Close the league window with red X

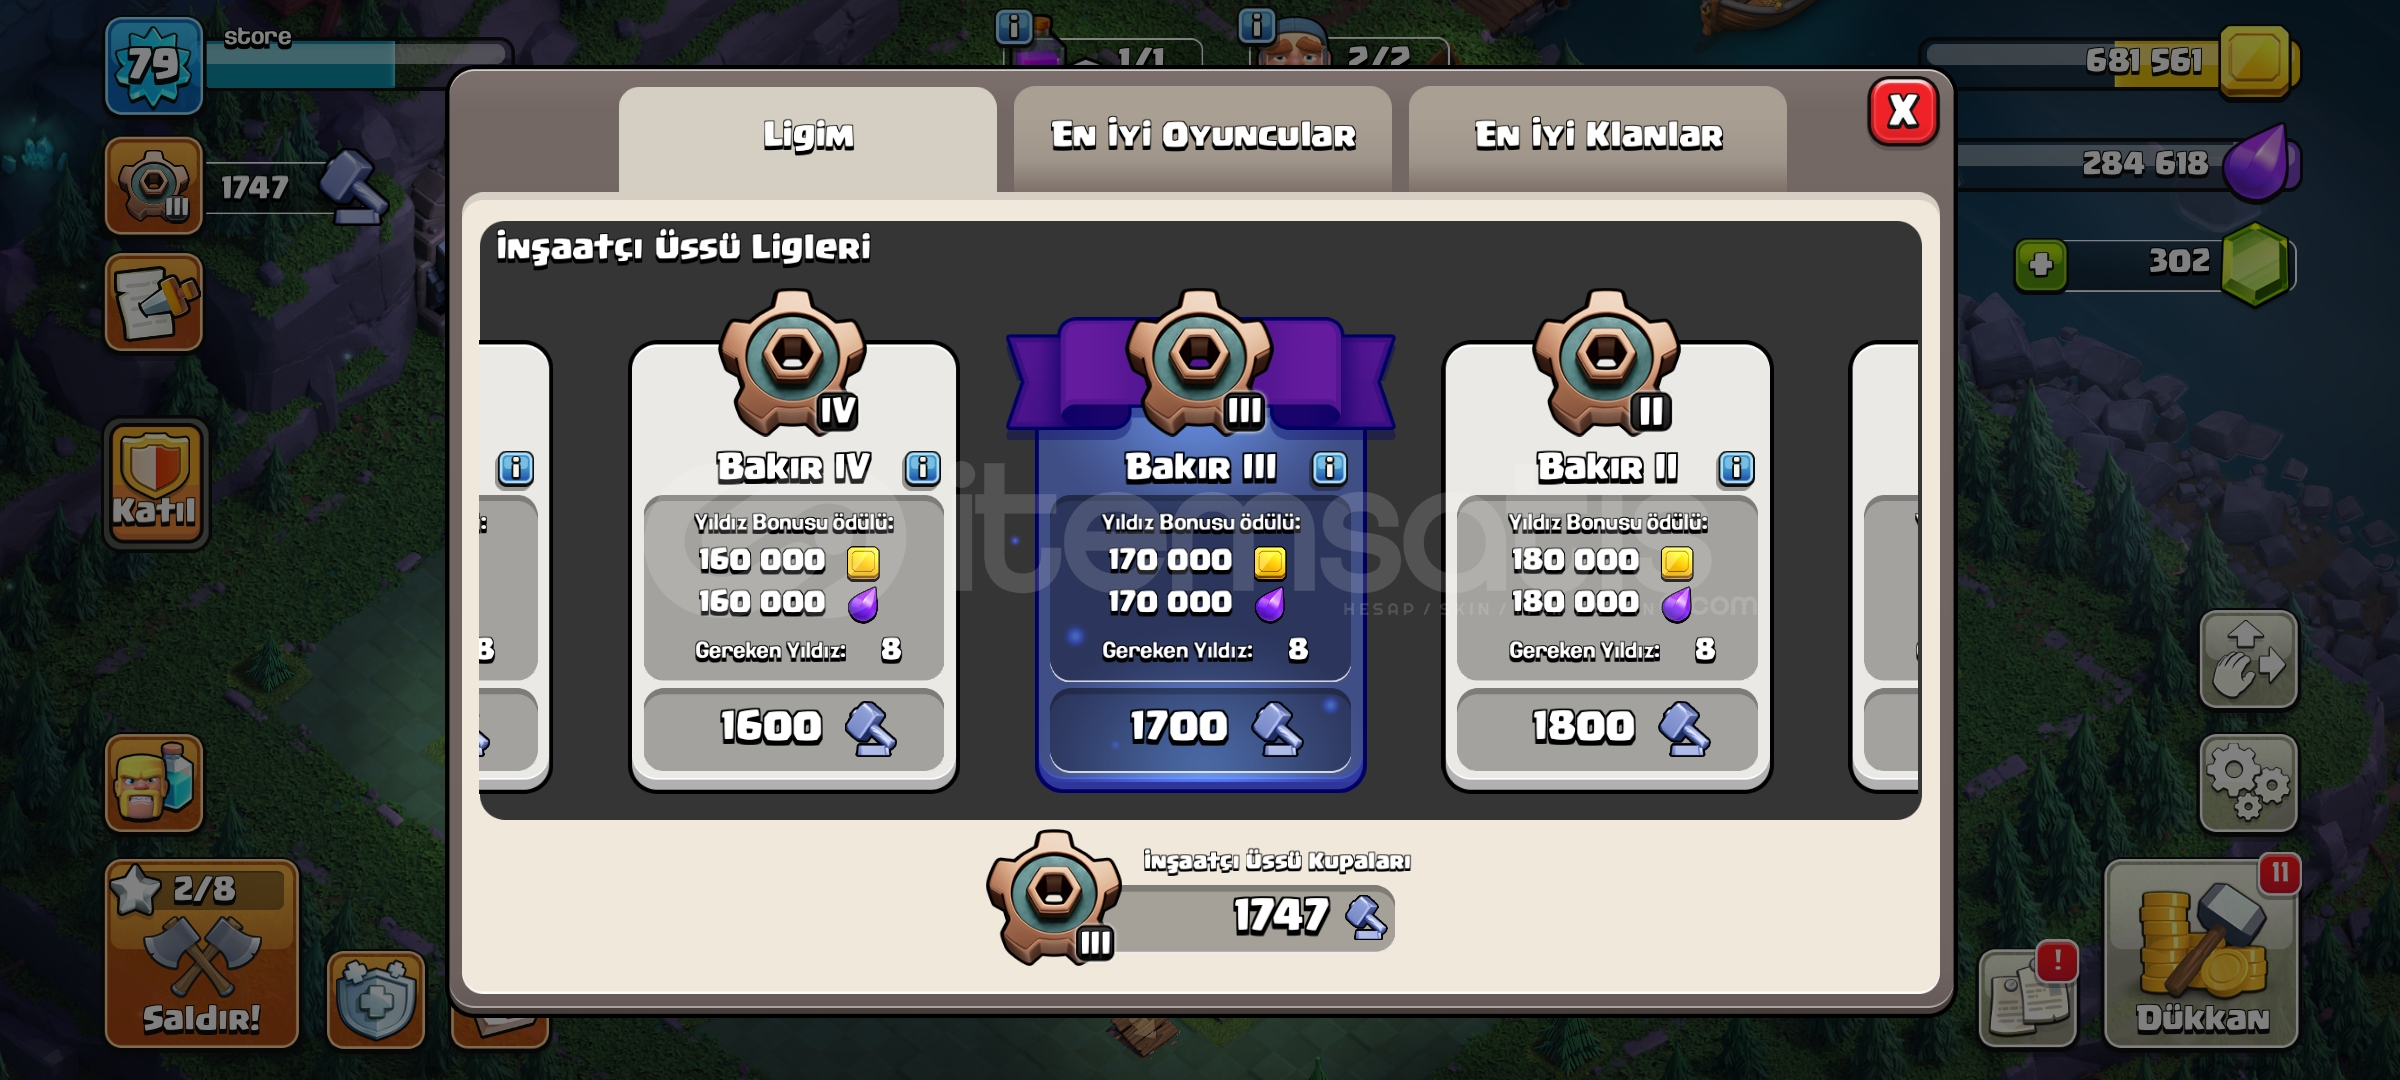point(1903,111)
